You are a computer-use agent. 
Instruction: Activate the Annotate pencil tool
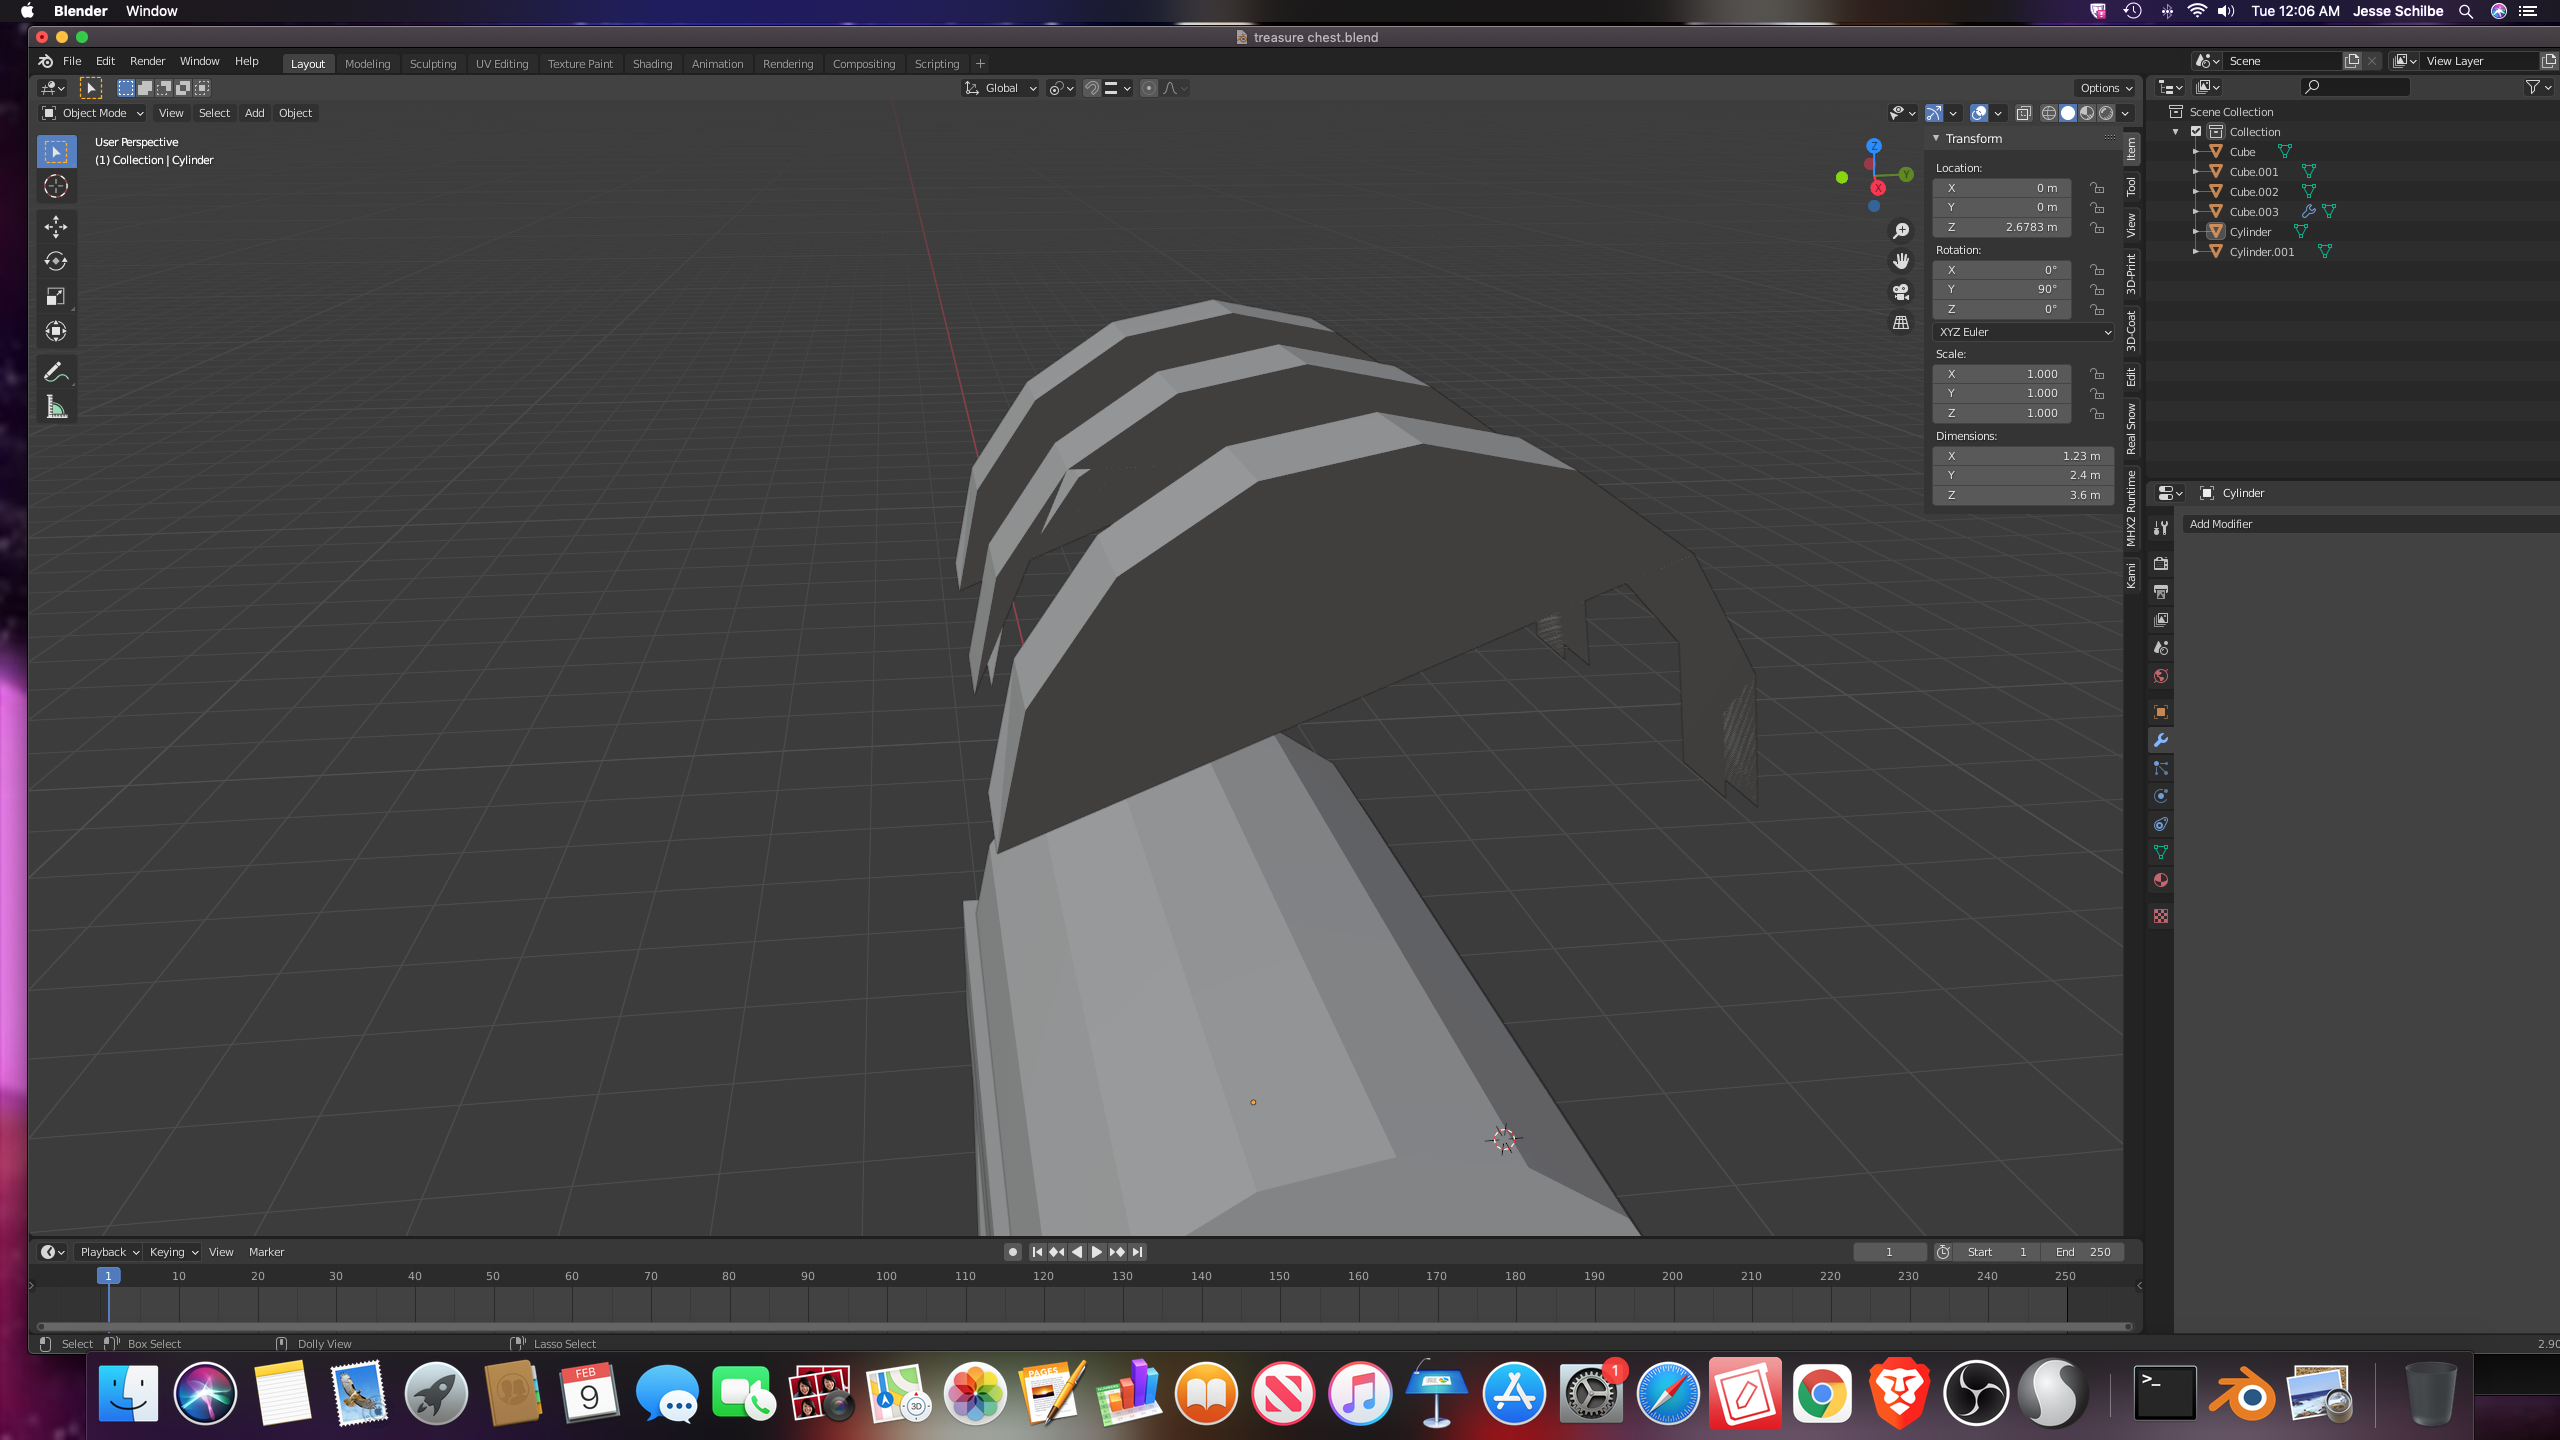point(56,373)
